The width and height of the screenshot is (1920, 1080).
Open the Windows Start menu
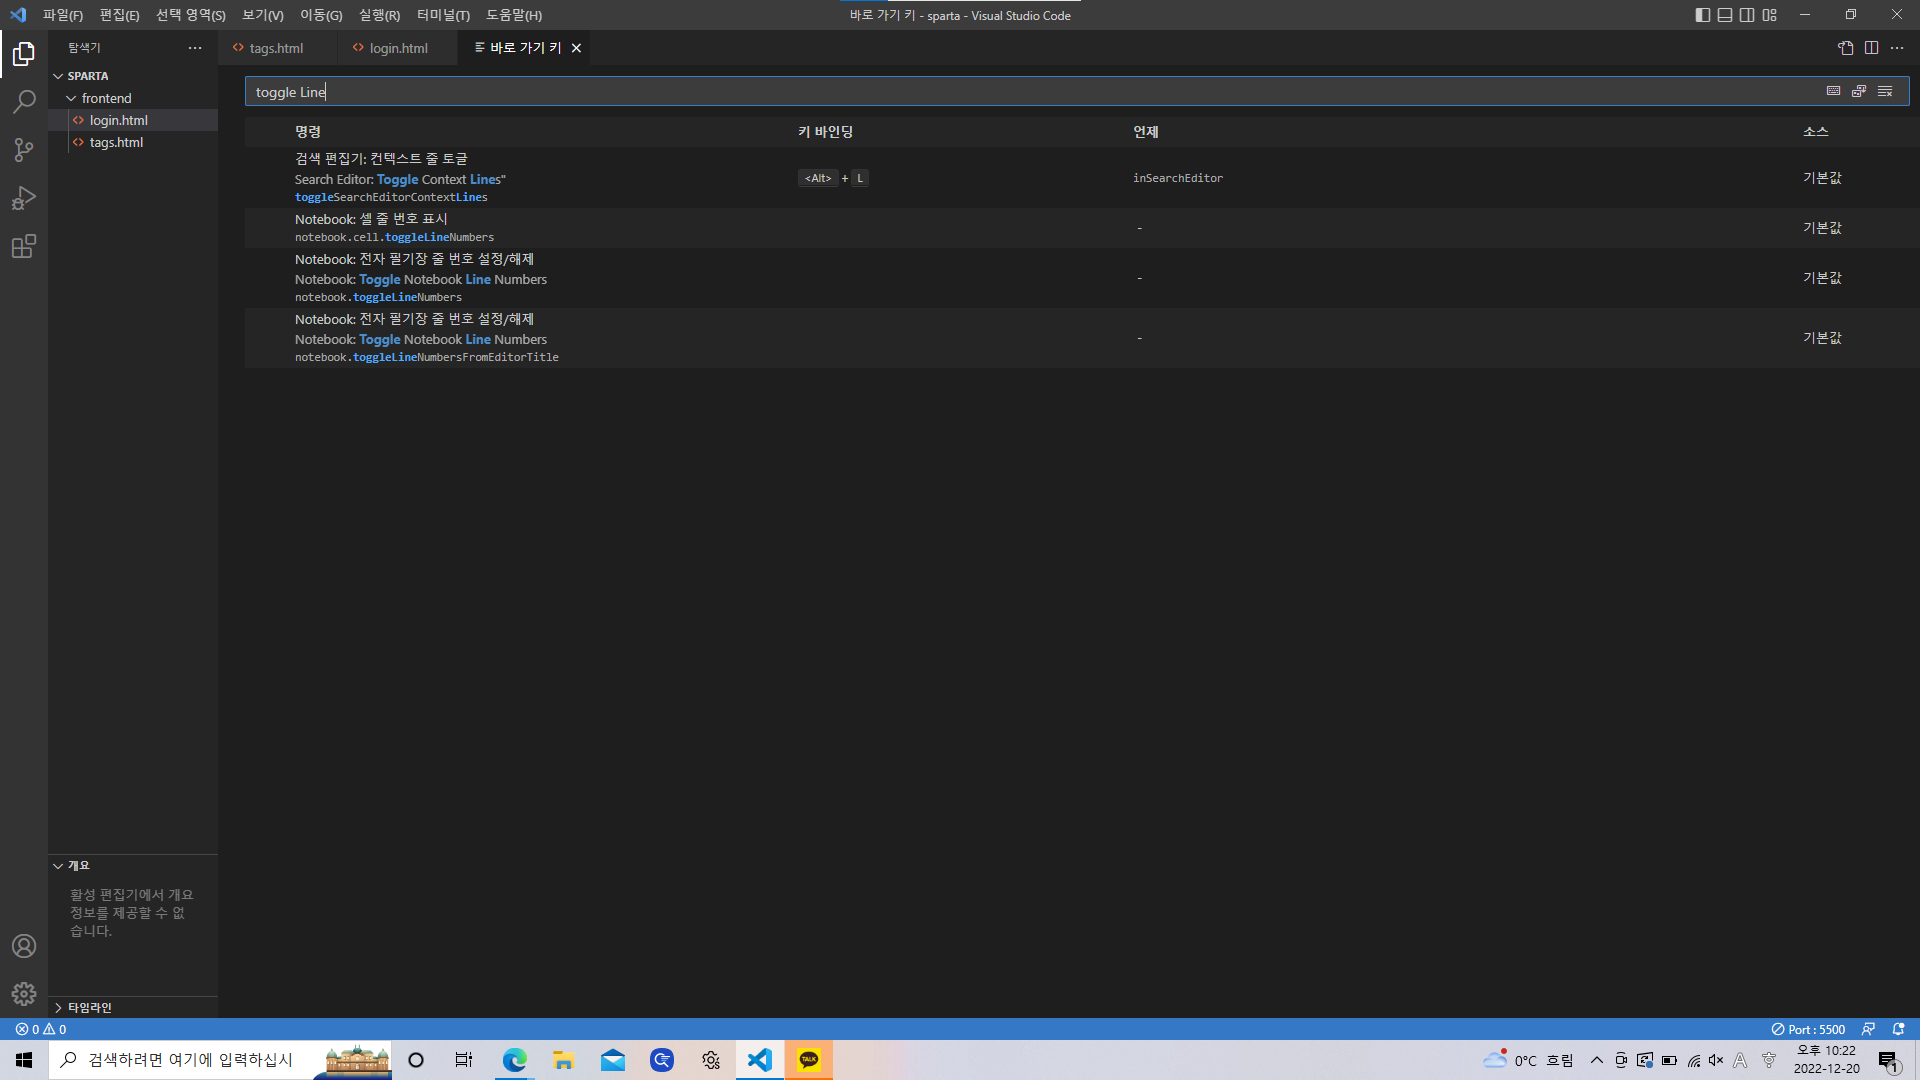coord(24,1060)
